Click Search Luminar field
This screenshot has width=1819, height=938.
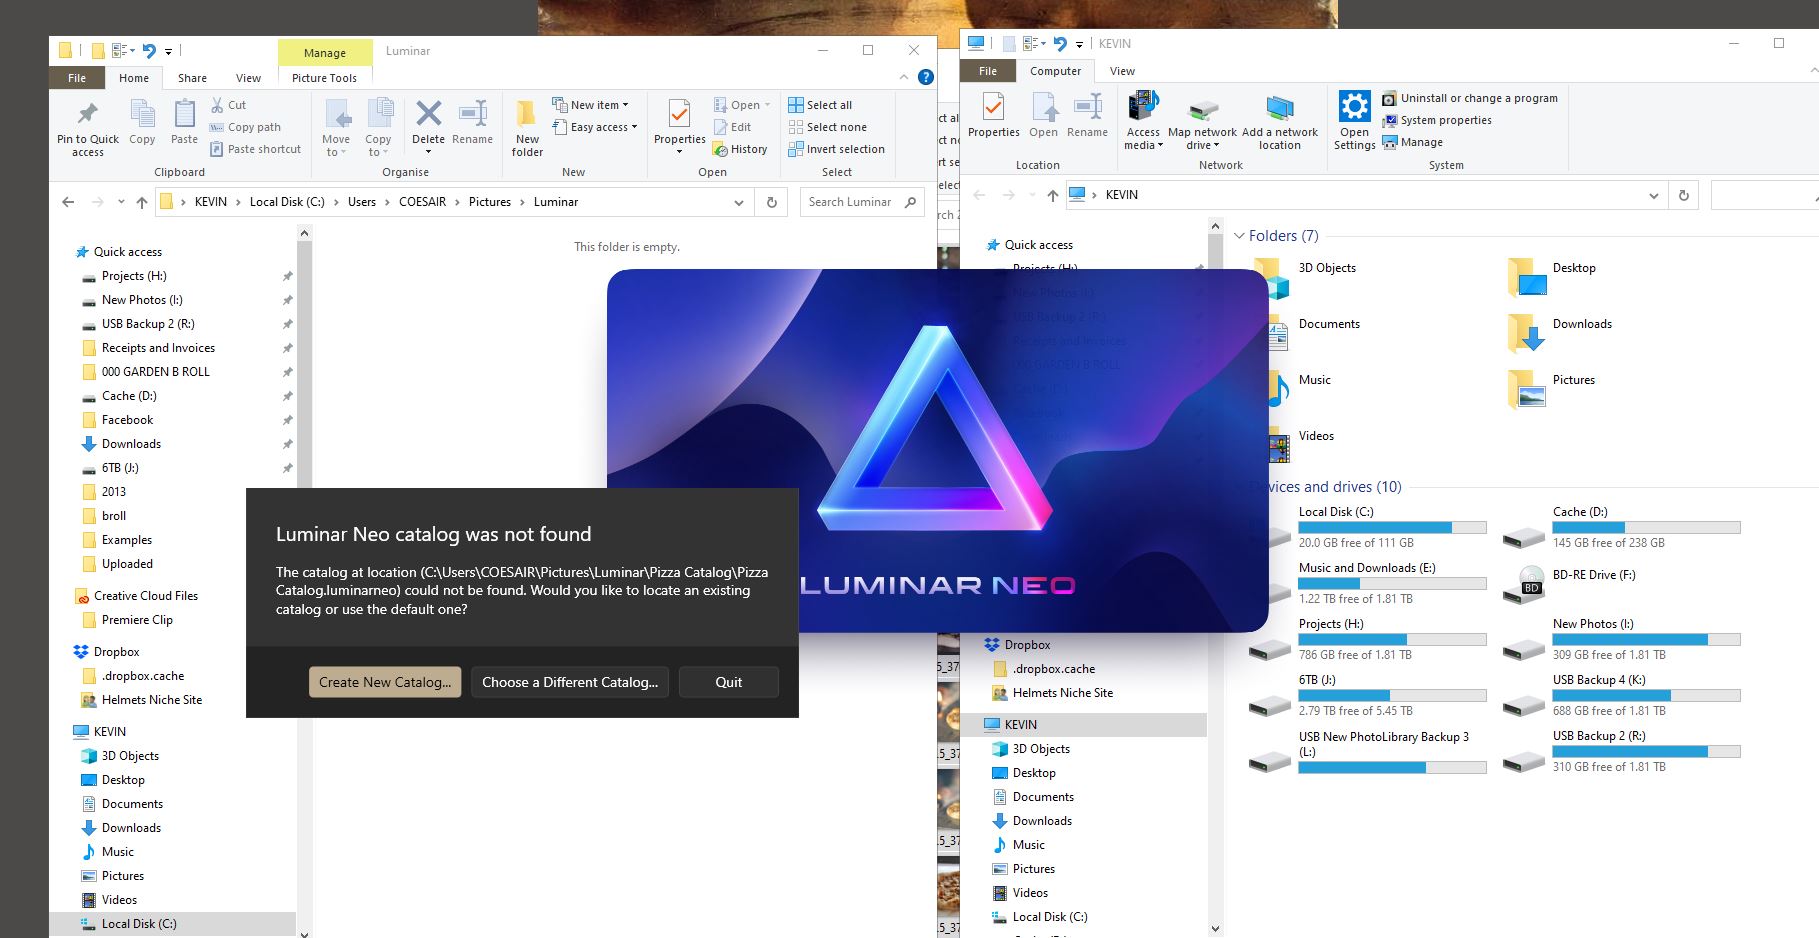point(862,202)
